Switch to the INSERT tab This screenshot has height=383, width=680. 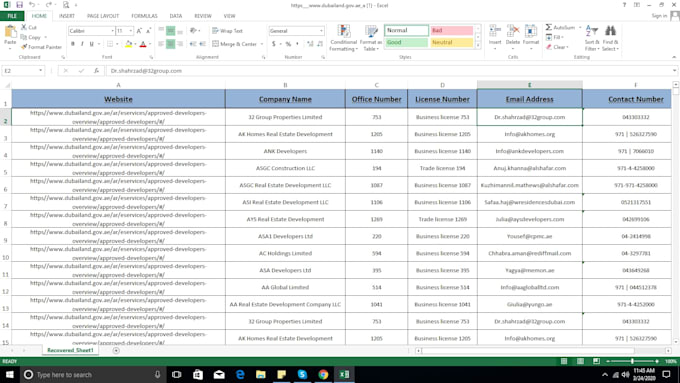[67, 16]
